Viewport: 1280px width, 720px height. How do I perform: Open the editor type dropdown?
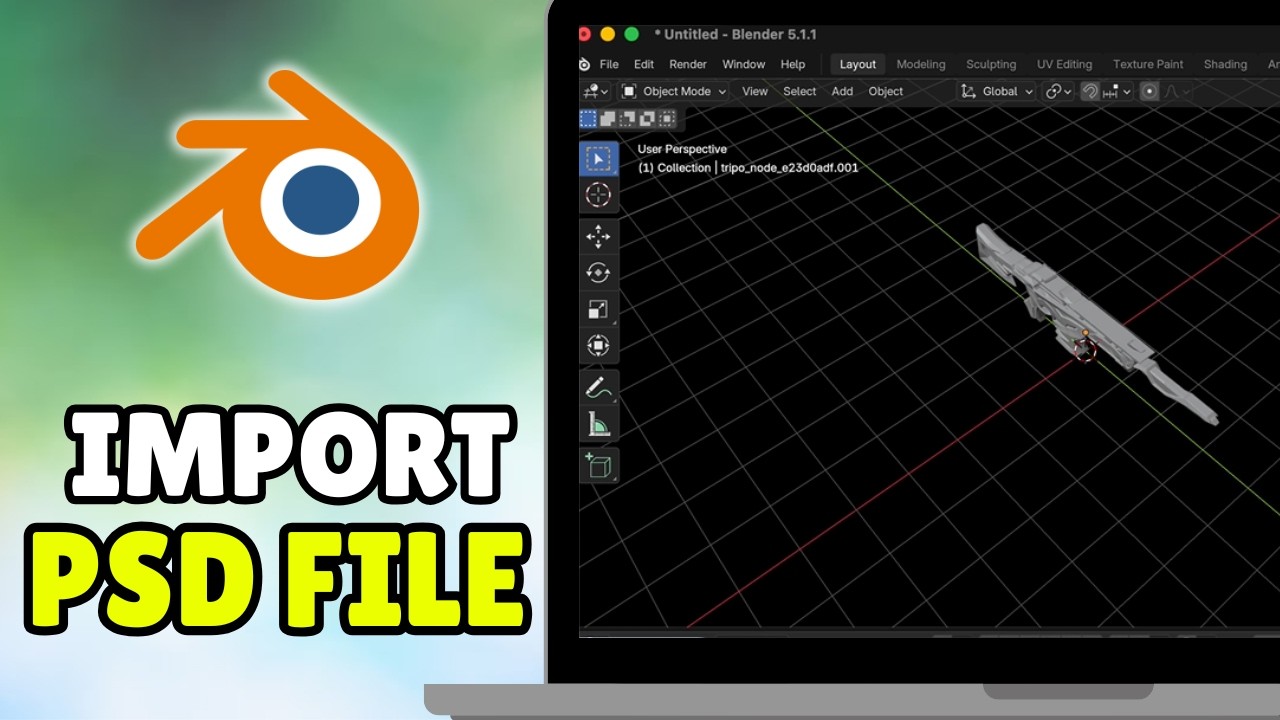[x=595, y=91]
